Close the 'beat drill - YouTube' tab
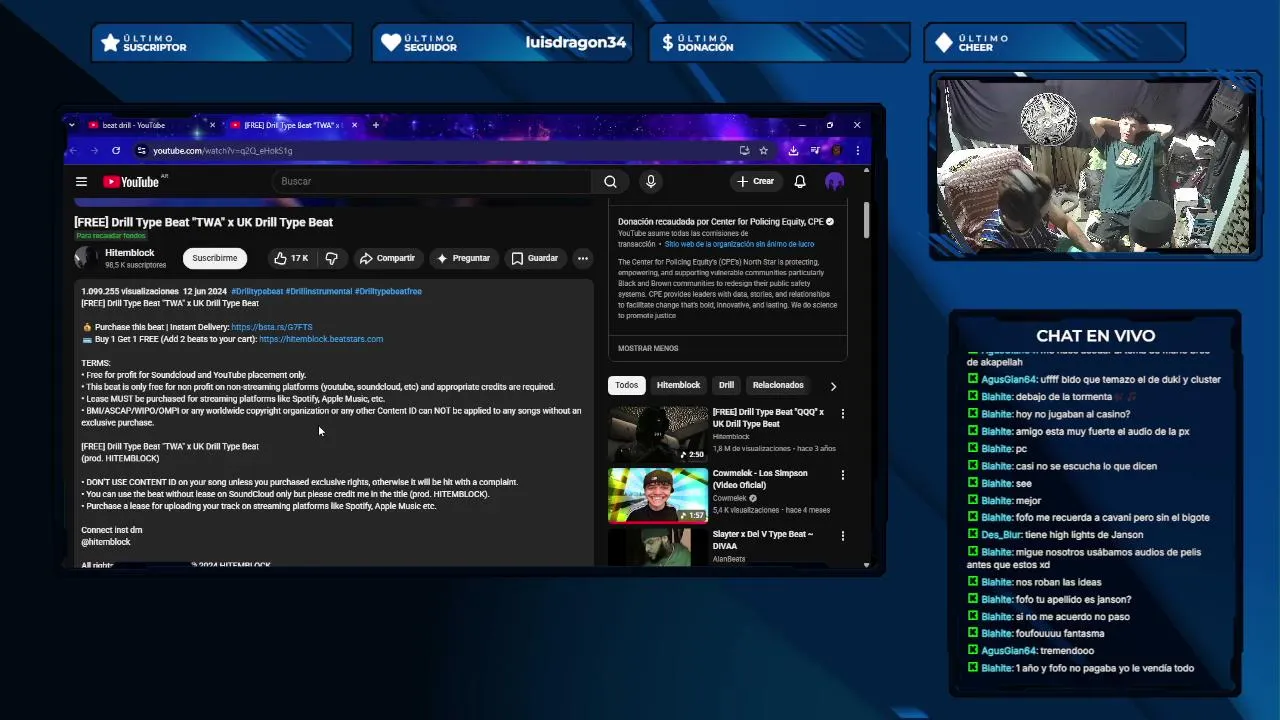The height and width of the screenshot is (720, 1280). point(212,125)
